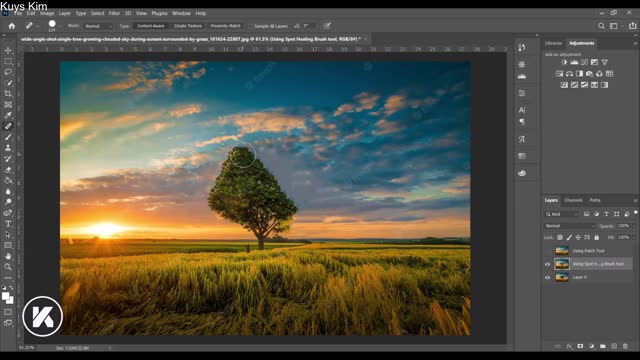Select the Using Patch Tool layer thumbnail
Viewport: 640px width, 360px height.
(562, 251)
